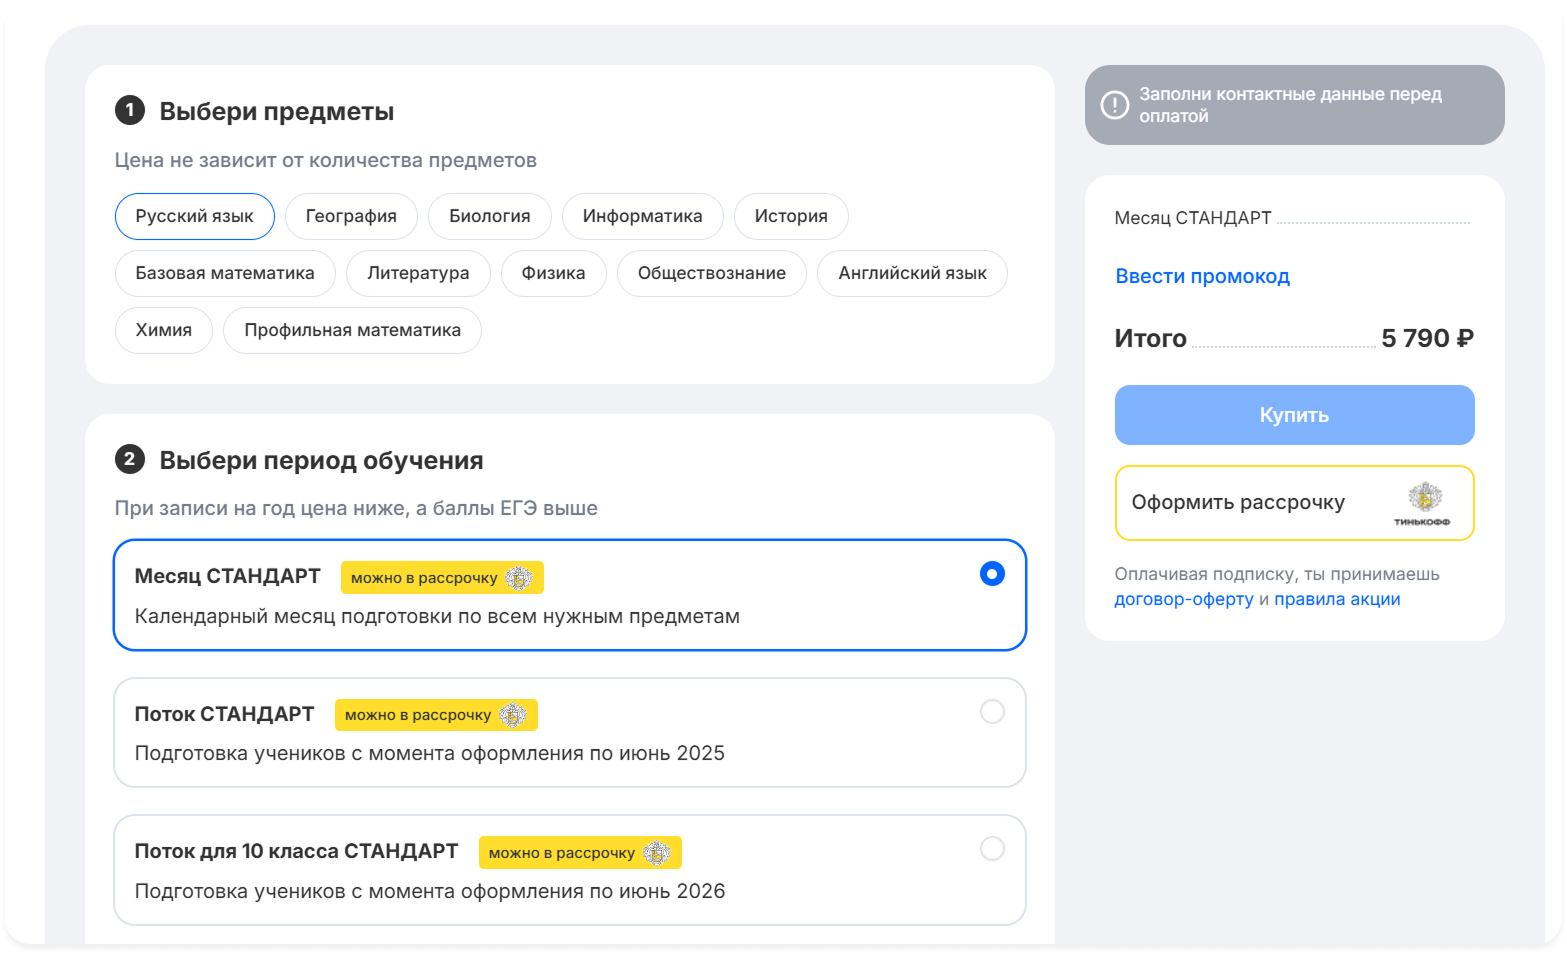Click text При записи на год цена ниже
The width and height of the screenshot is (1567, 954).
(356, 508)
